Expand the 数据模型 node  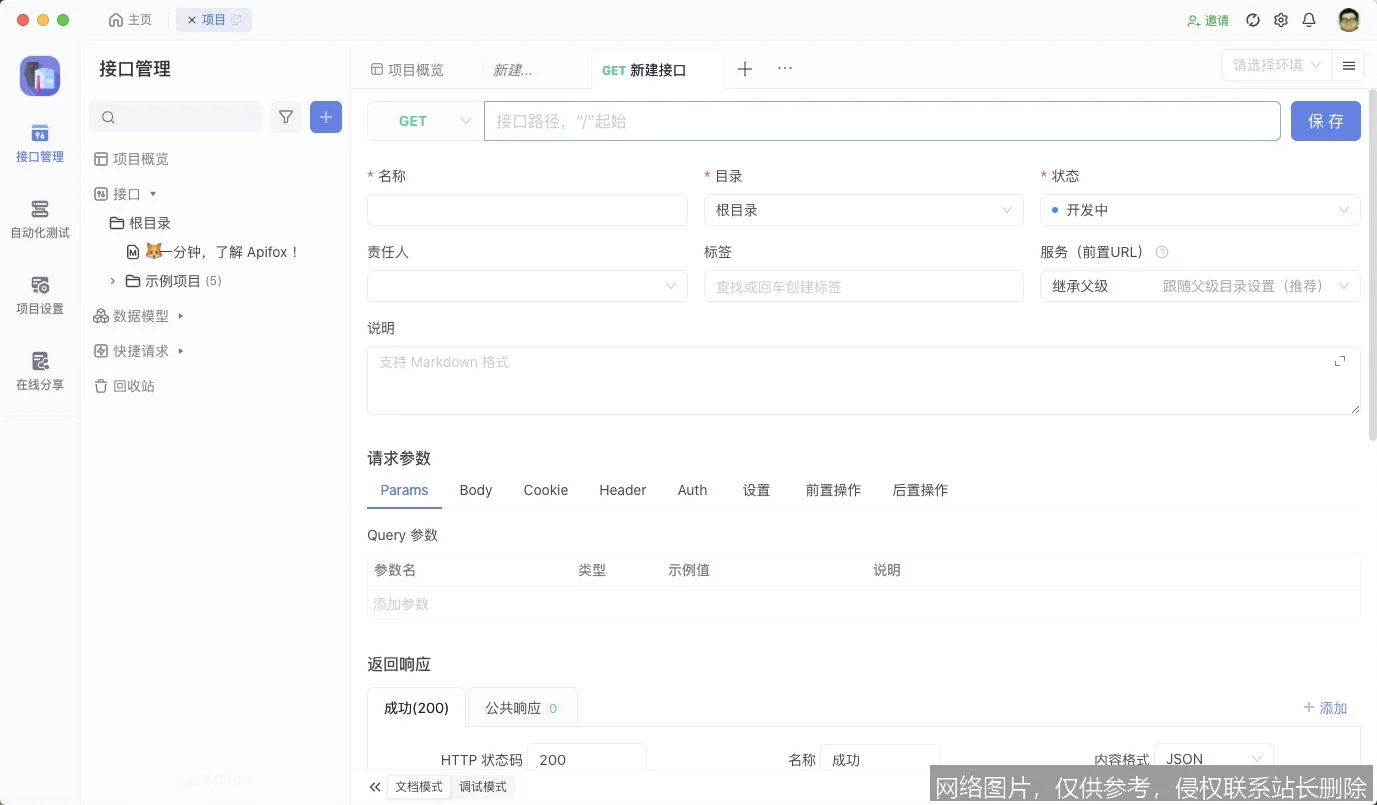click(181, 316)
